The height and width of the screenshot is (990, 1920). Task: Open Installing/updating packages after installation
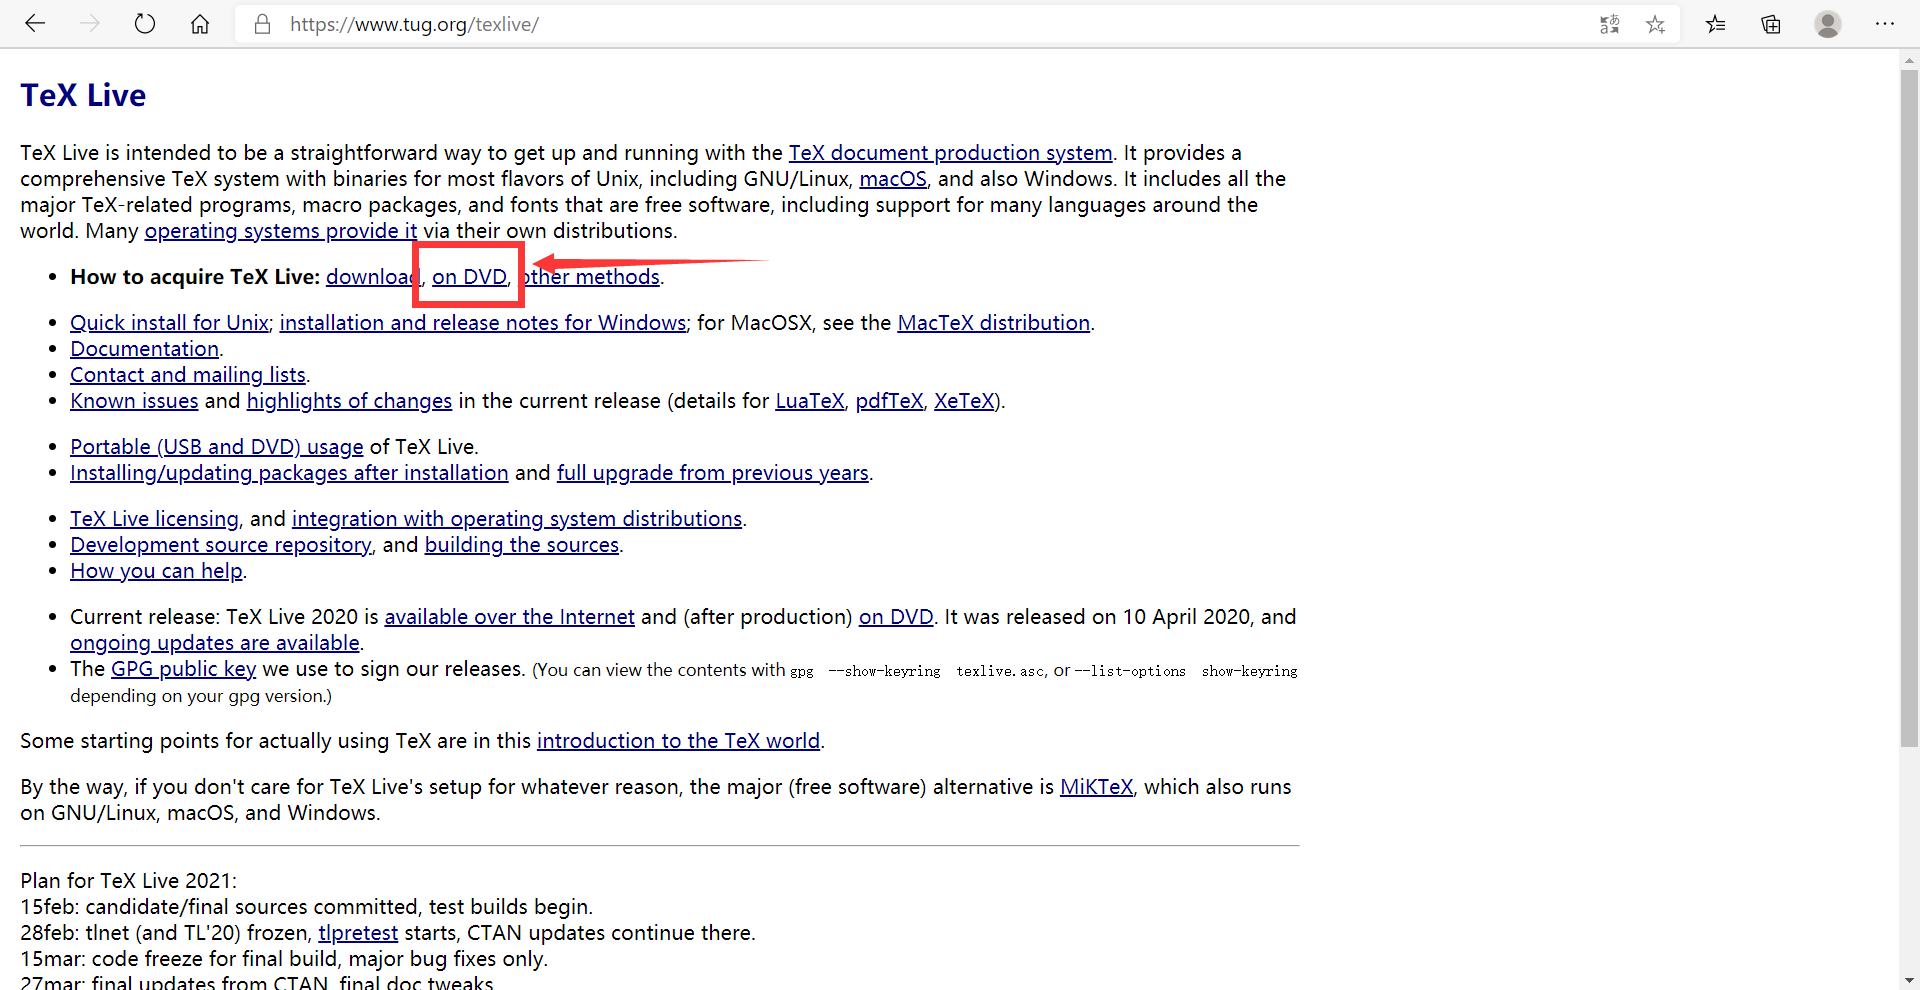tap(289, 473)
